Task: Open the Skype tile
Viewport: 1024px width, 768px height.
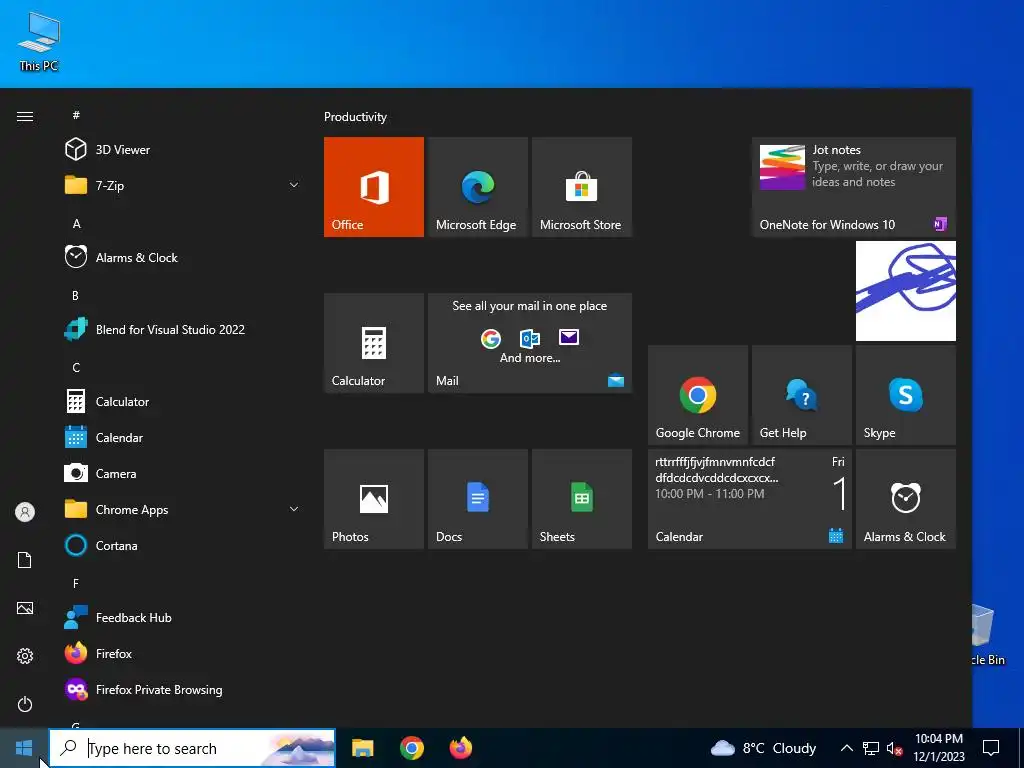Action: coord(906,395)
